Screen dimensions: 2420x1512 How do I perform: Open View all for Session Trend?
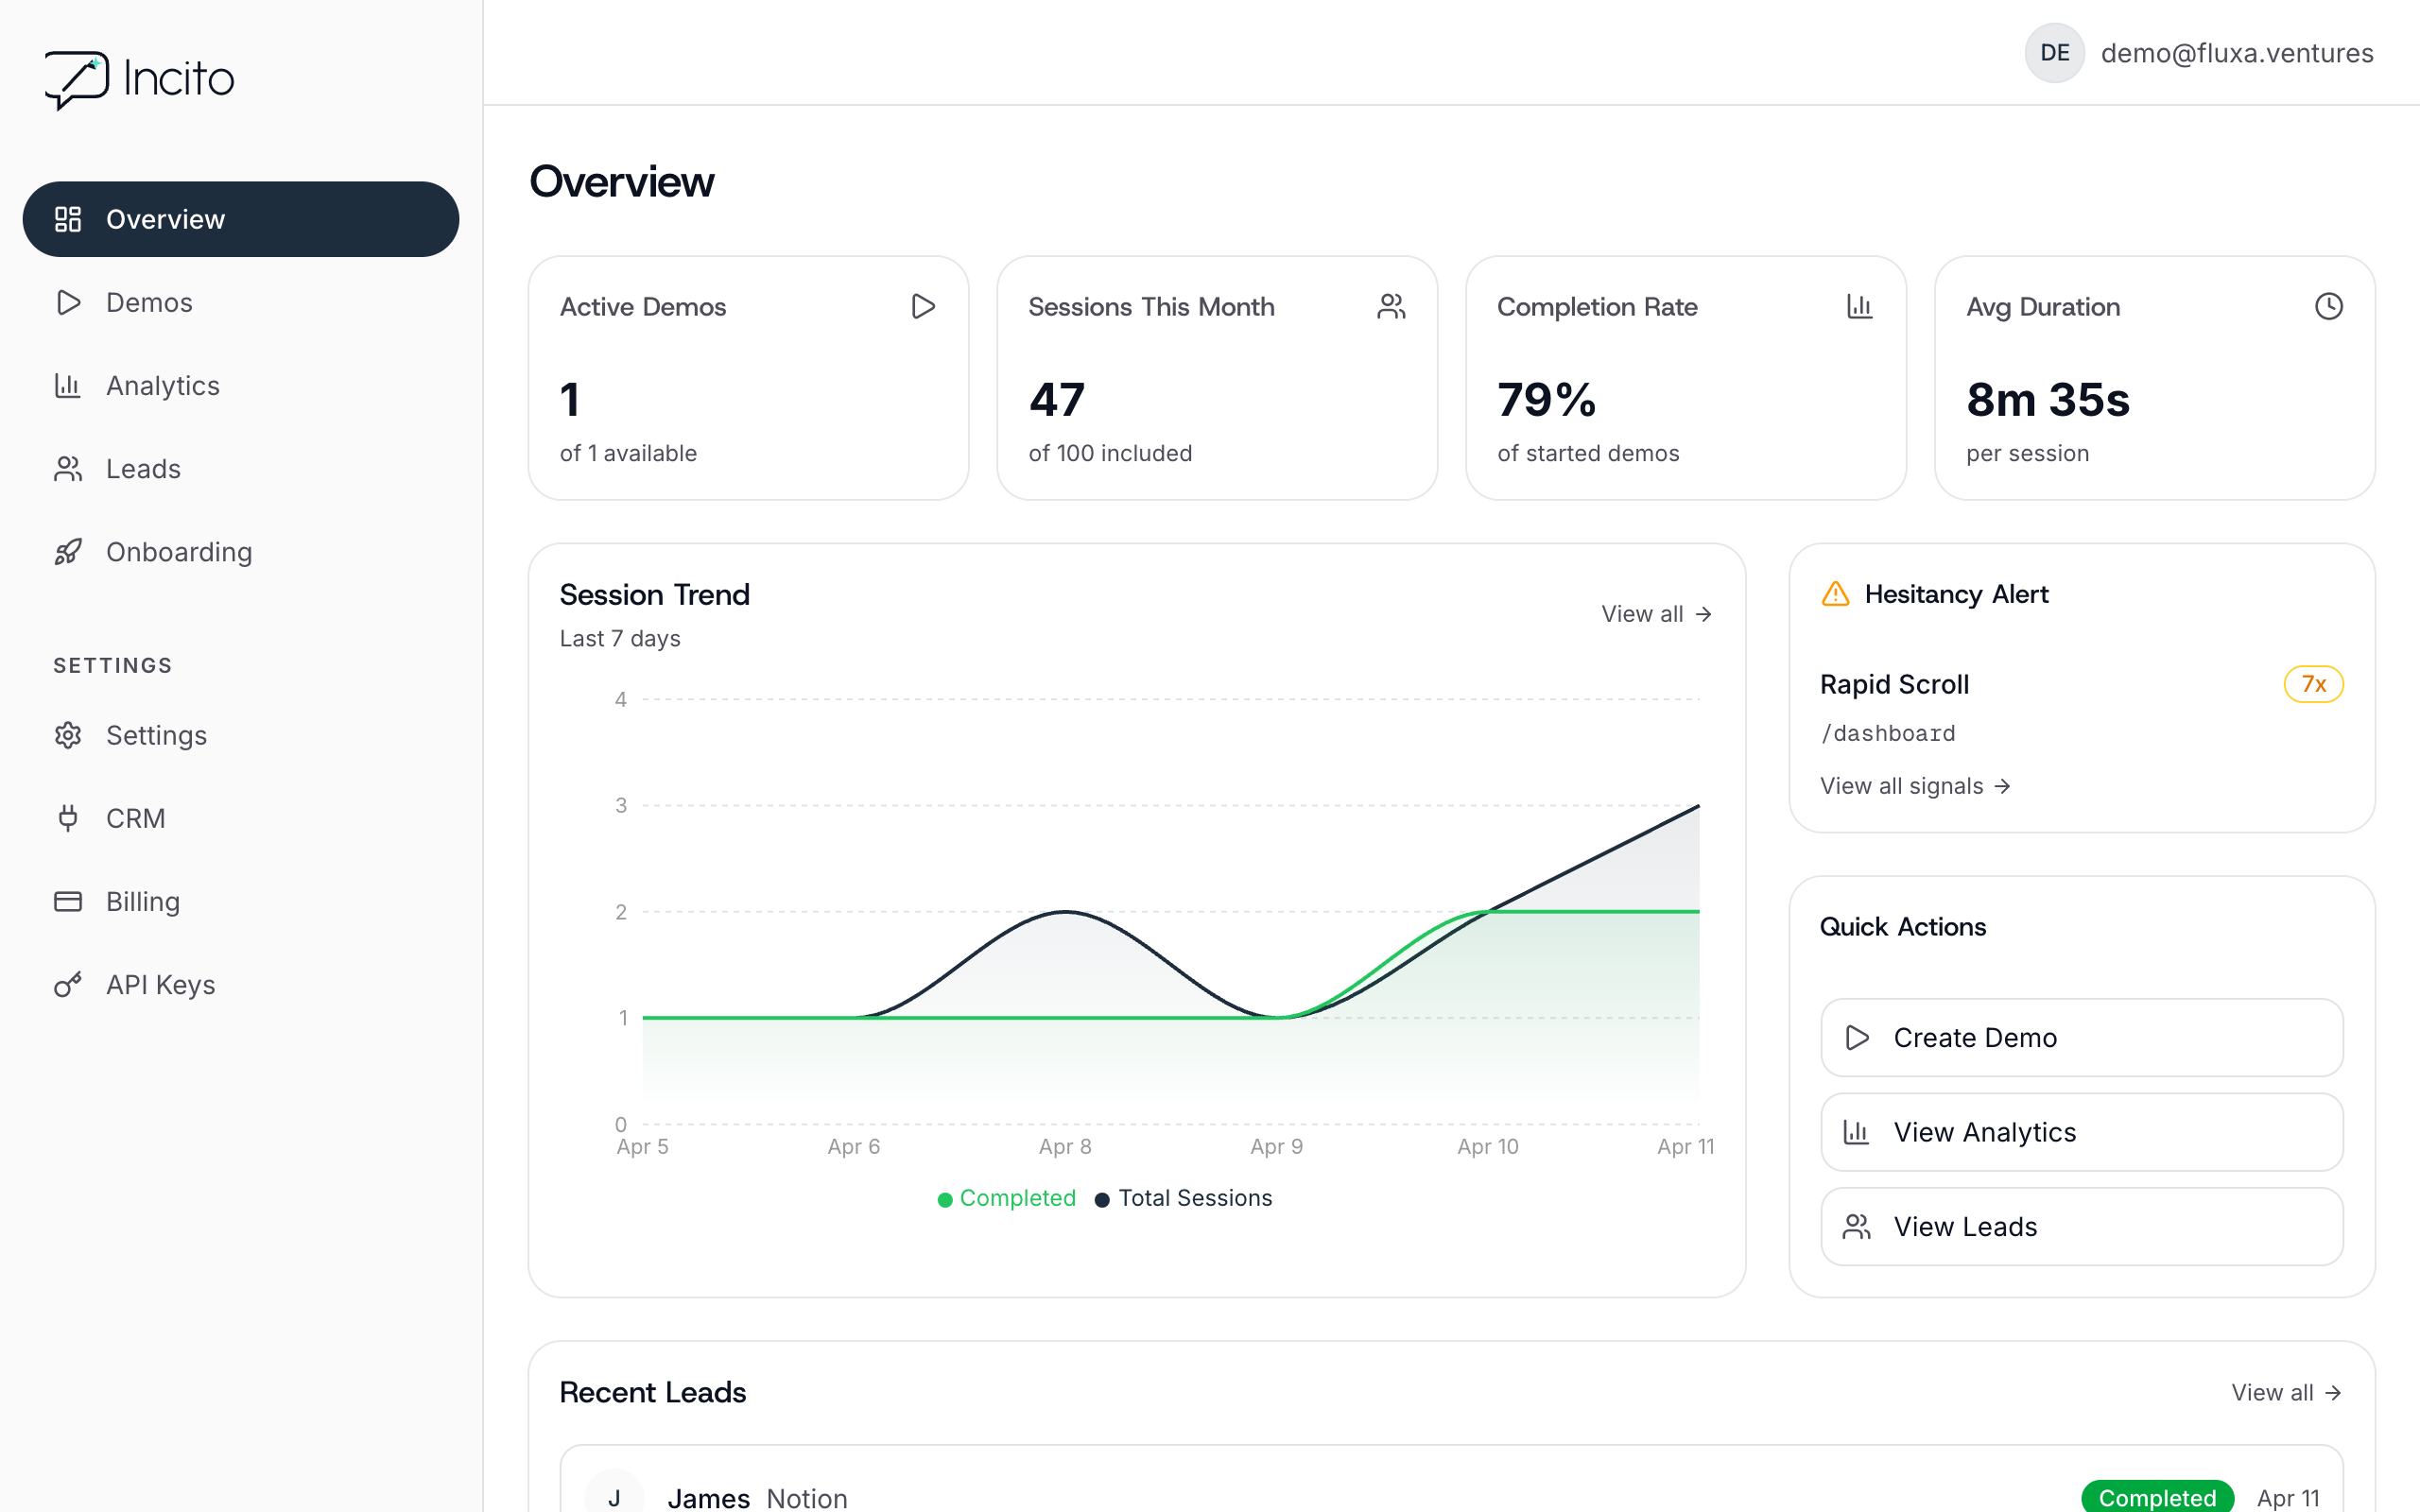pyautogui.click(x=1654, y=613)
